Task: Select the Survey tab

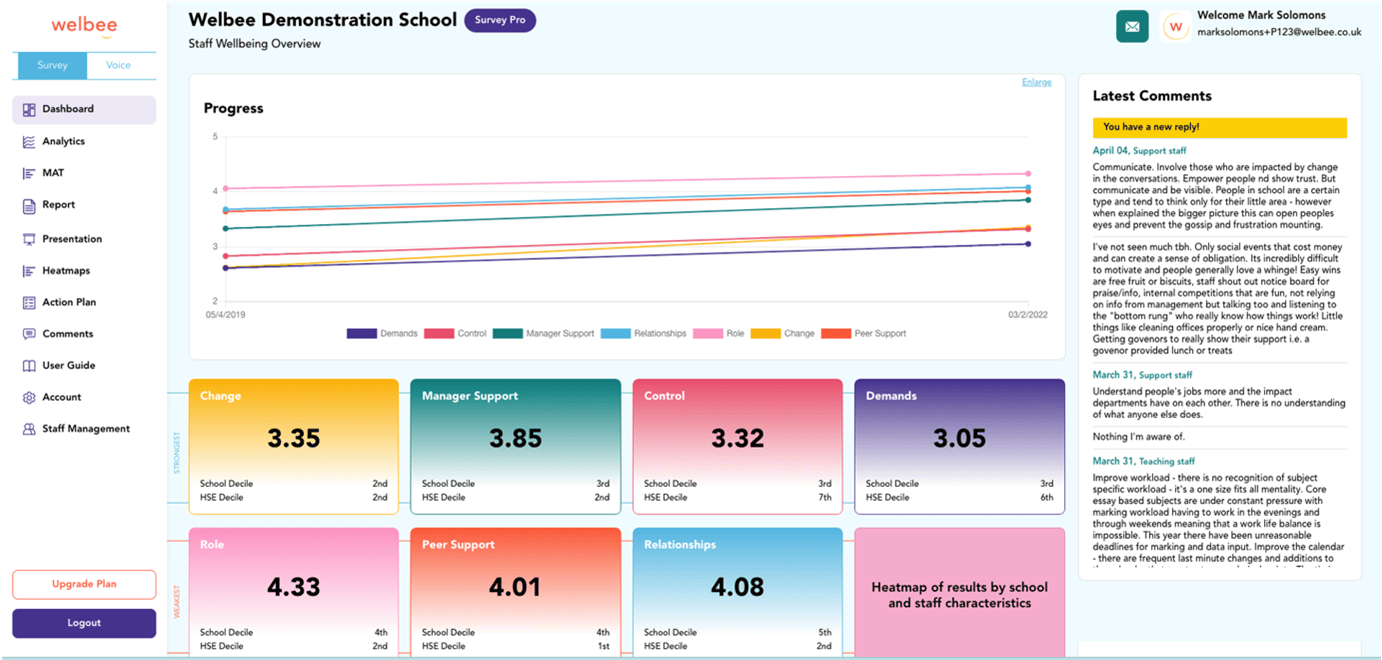Action: click(52, 65)
